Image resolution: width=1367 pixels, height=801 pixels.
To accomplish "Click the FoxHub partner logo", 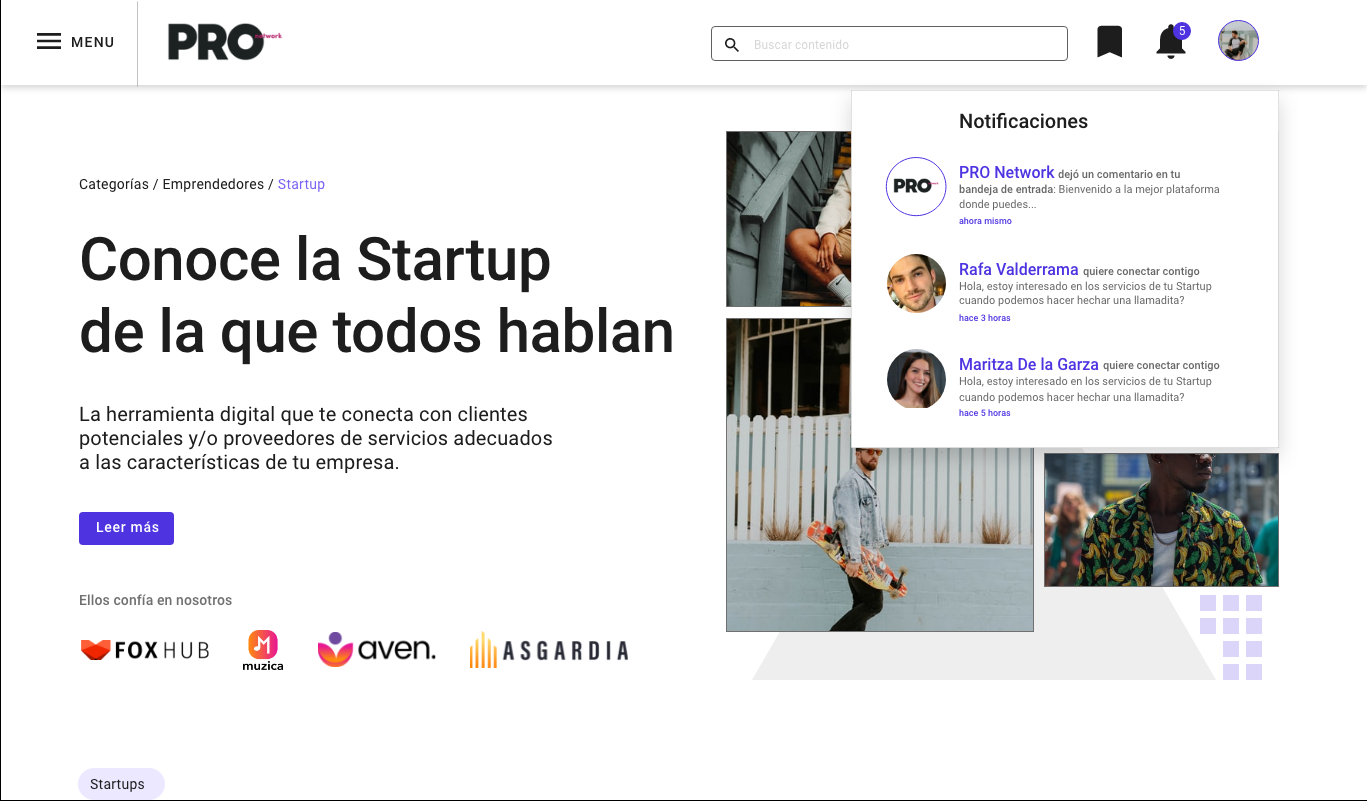I will tap(145, 650).
